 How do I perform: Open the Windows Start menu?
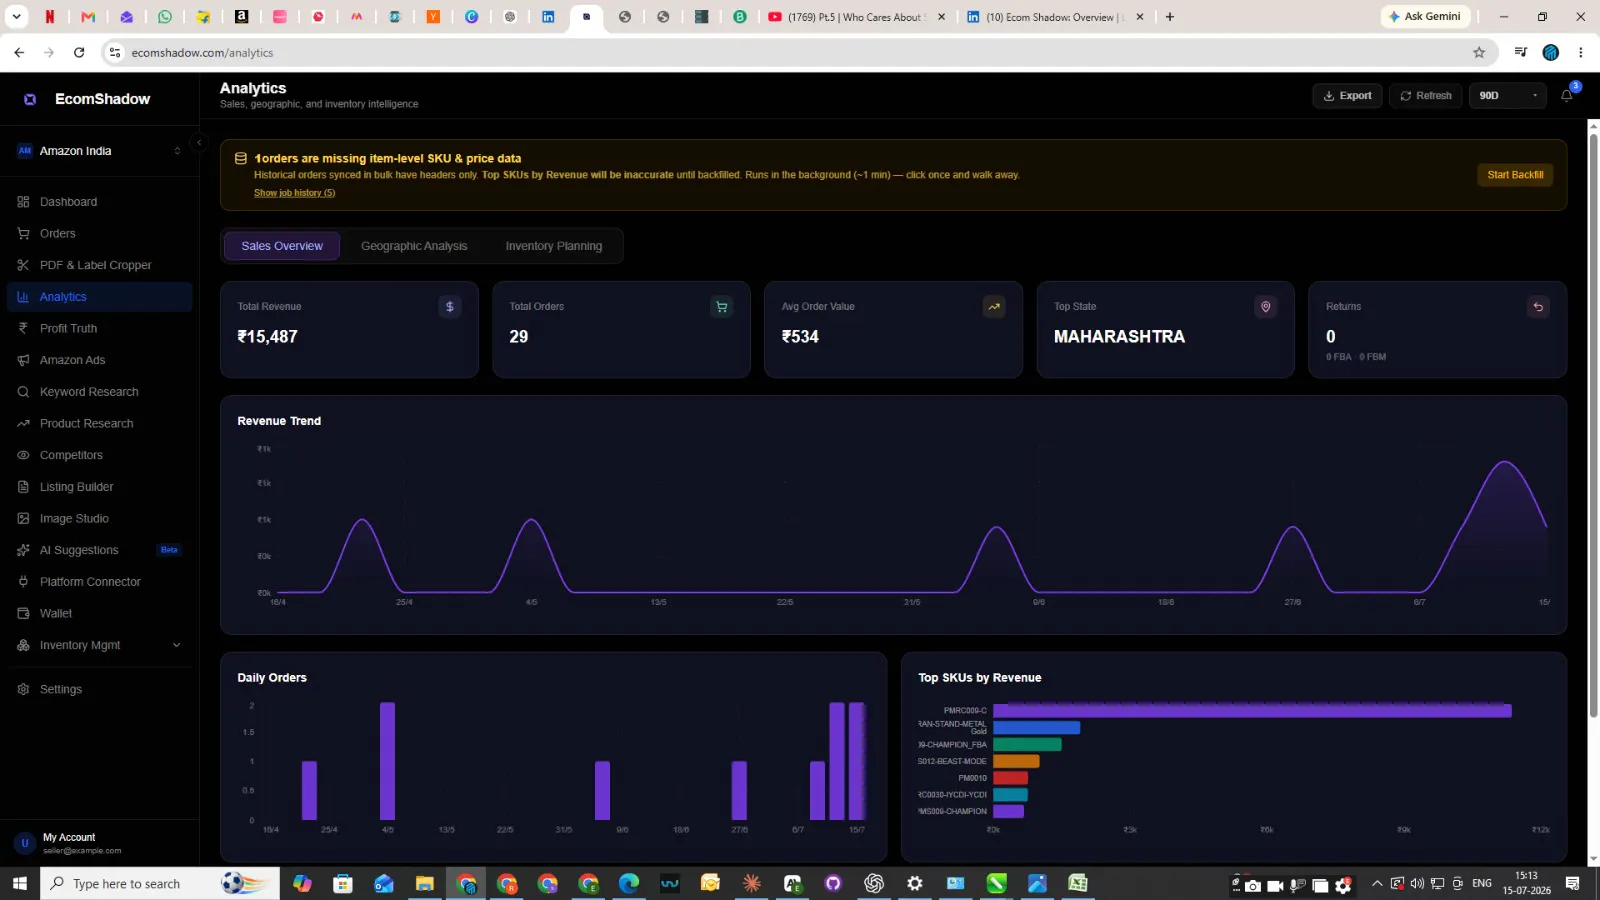(x=19, y=884)
